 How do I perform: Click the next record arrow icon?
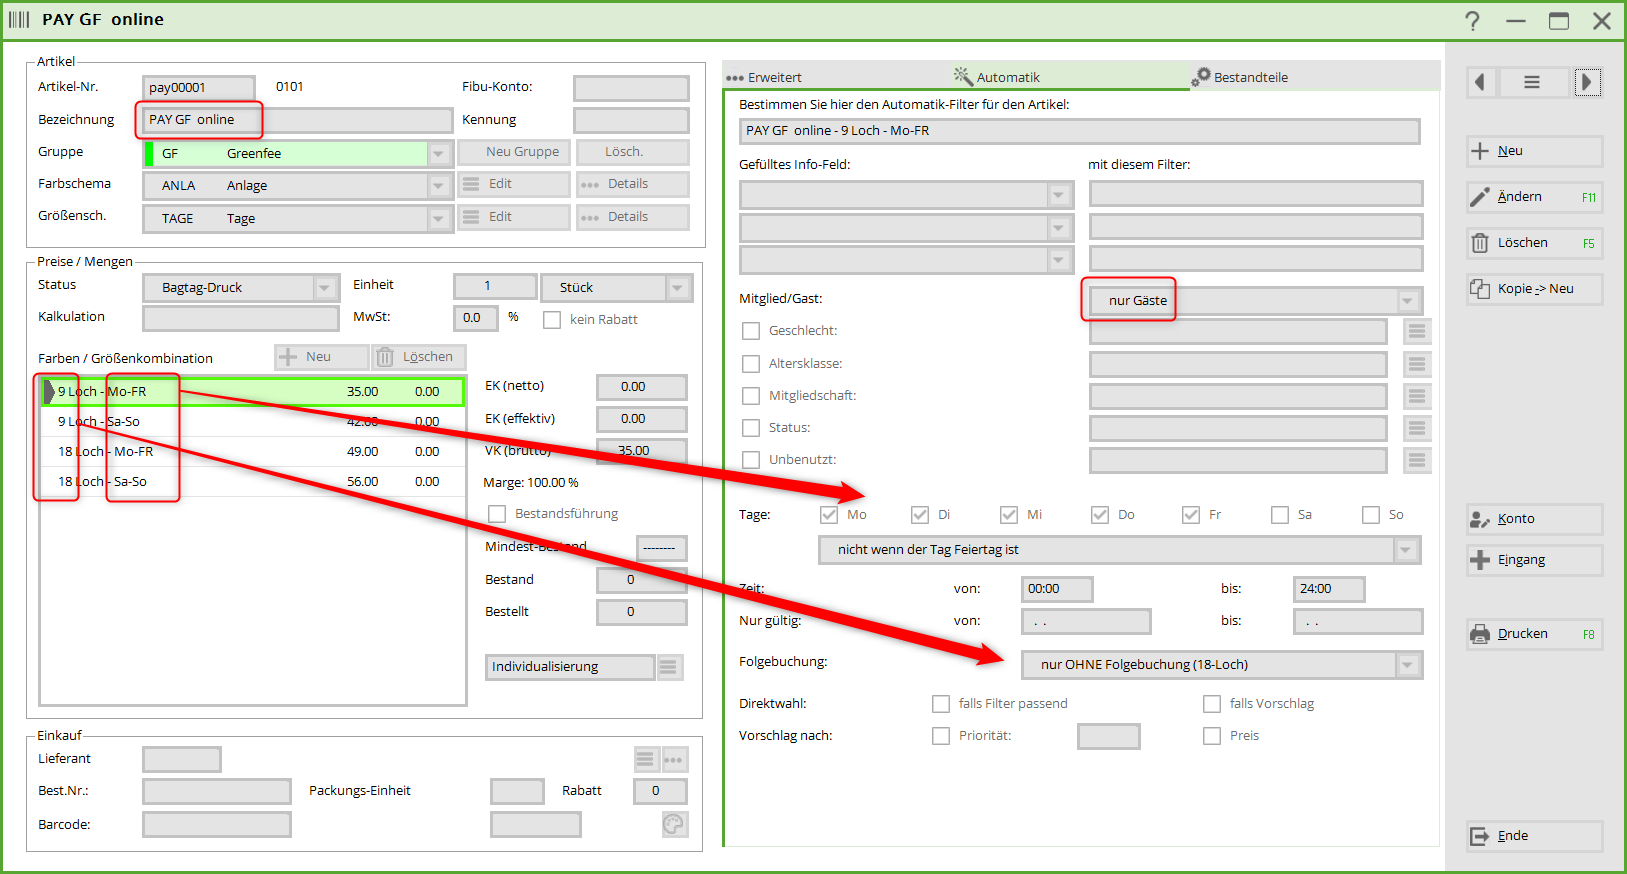tap(1586, 82)
